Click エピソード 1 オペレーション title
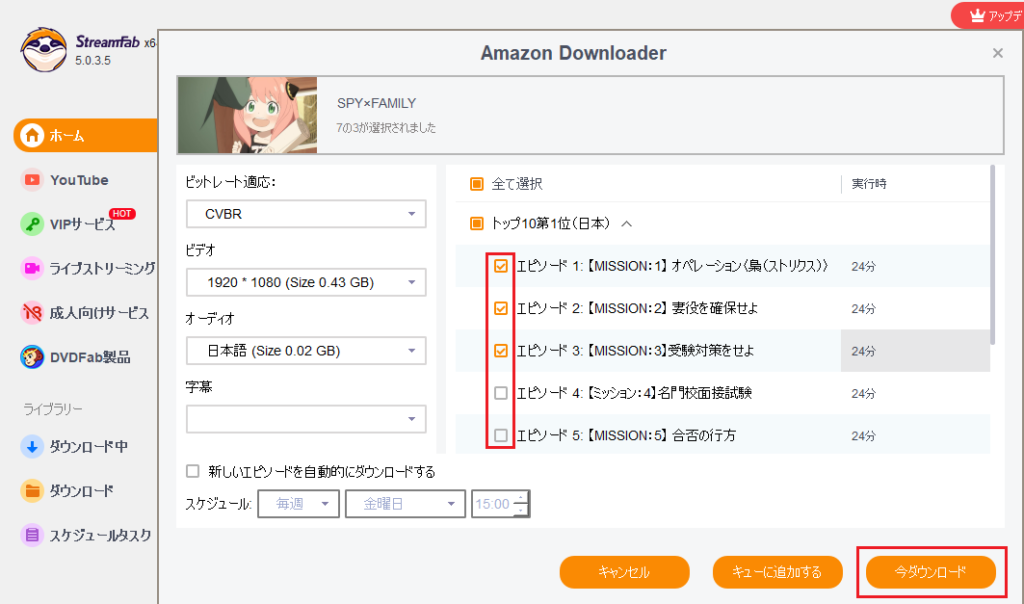The image size is (1024, 604). (673, 266)
